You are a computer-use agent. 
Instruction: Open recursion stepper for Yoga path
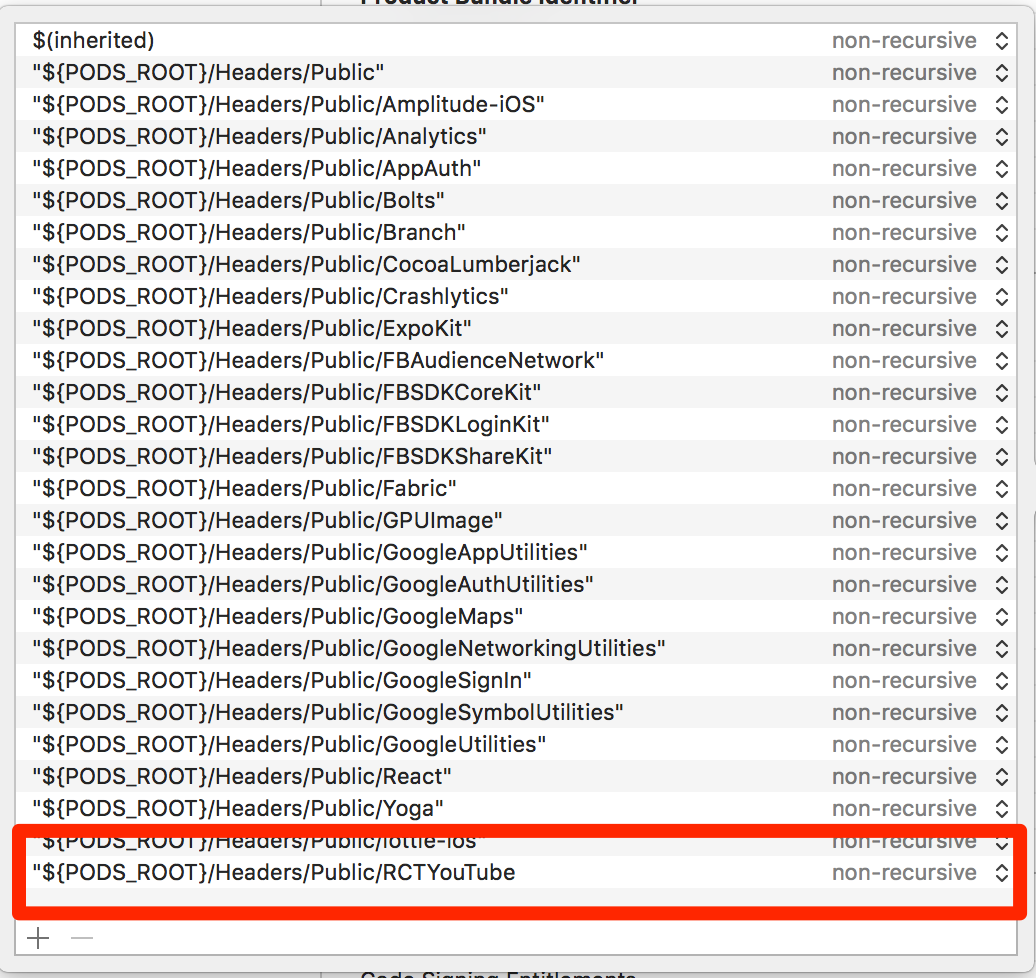(x=1002, y=809)
